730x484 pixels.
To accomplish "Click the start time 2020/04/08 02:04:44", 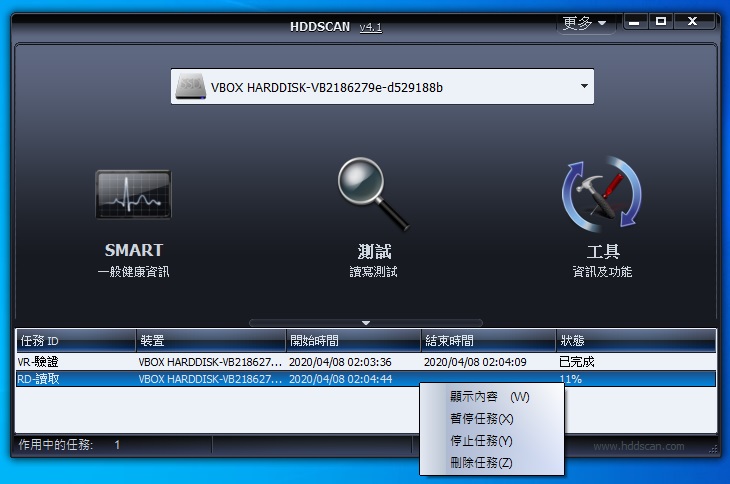I will [340, 379].
